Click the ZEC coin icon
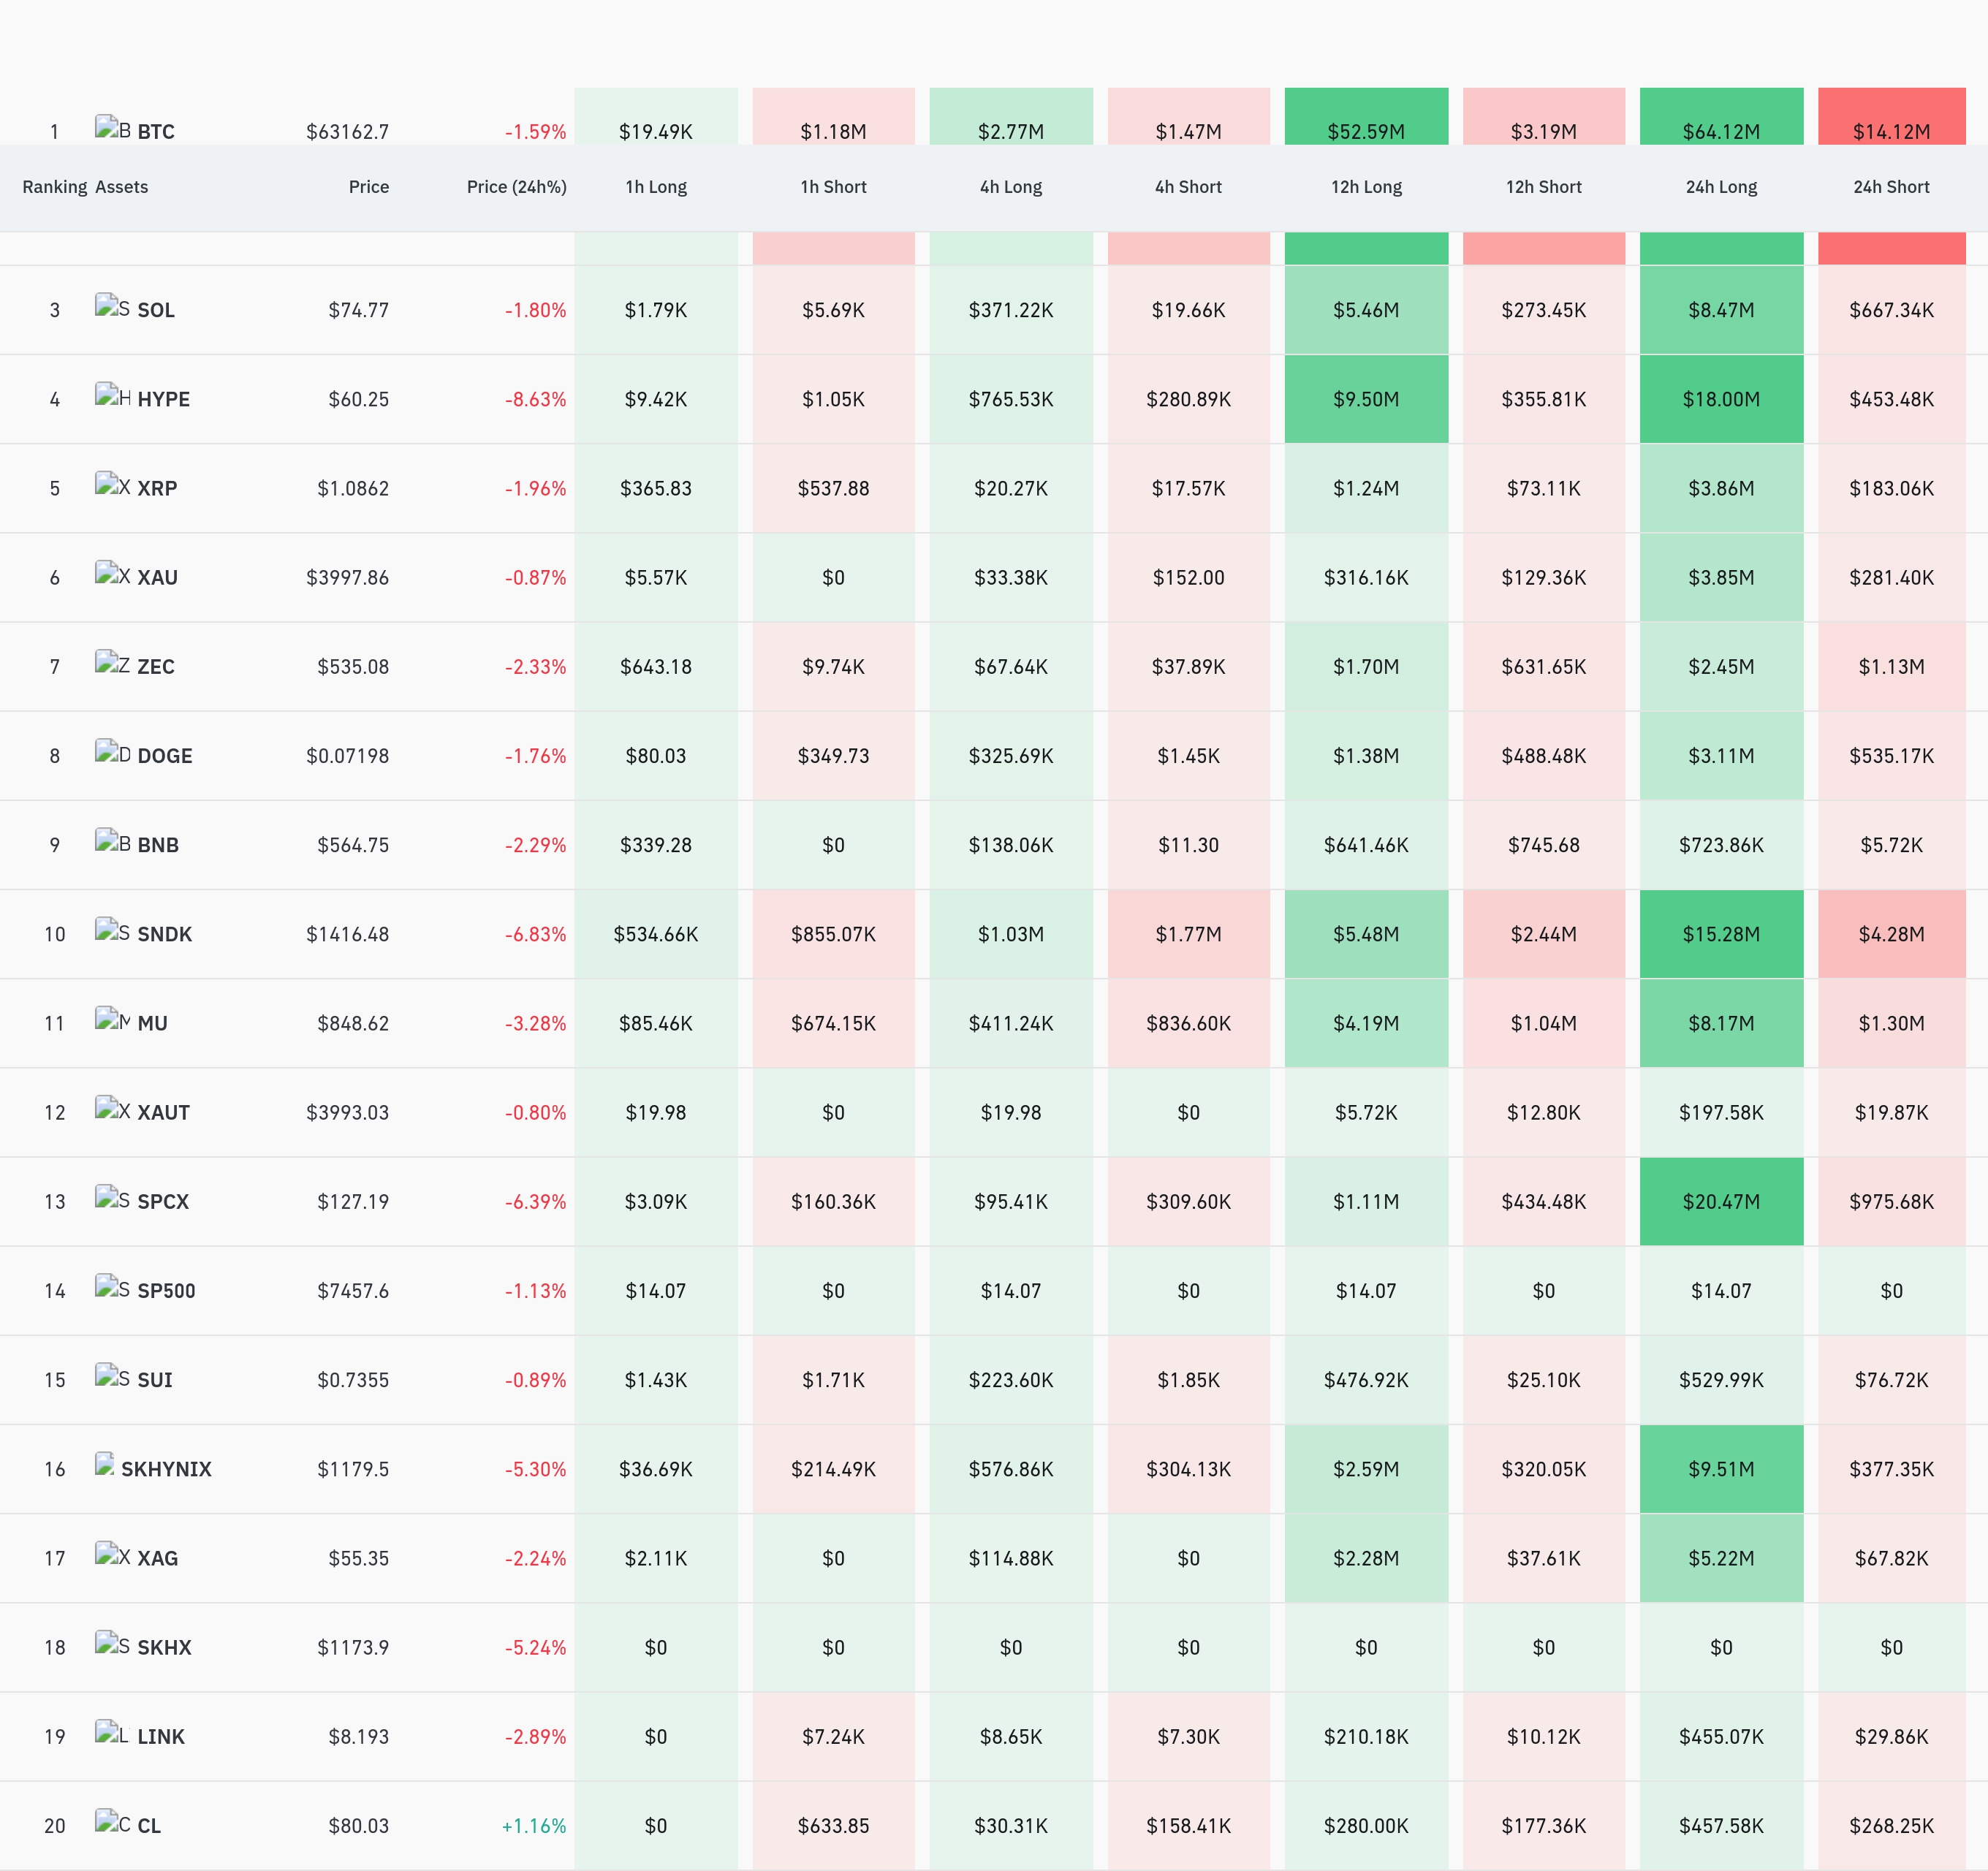The width and height of the screenshot is (1988, 1871). click(x=113, y=663)
